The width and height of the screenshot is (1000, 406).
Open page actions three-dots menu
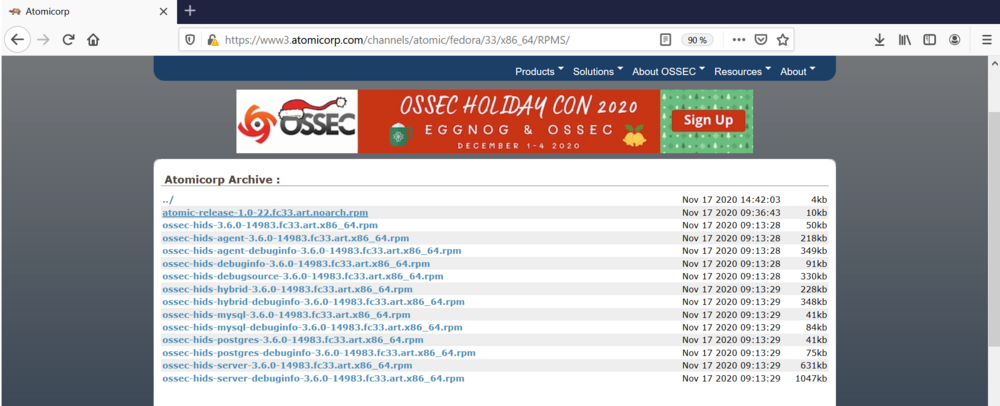pos(739,40)
